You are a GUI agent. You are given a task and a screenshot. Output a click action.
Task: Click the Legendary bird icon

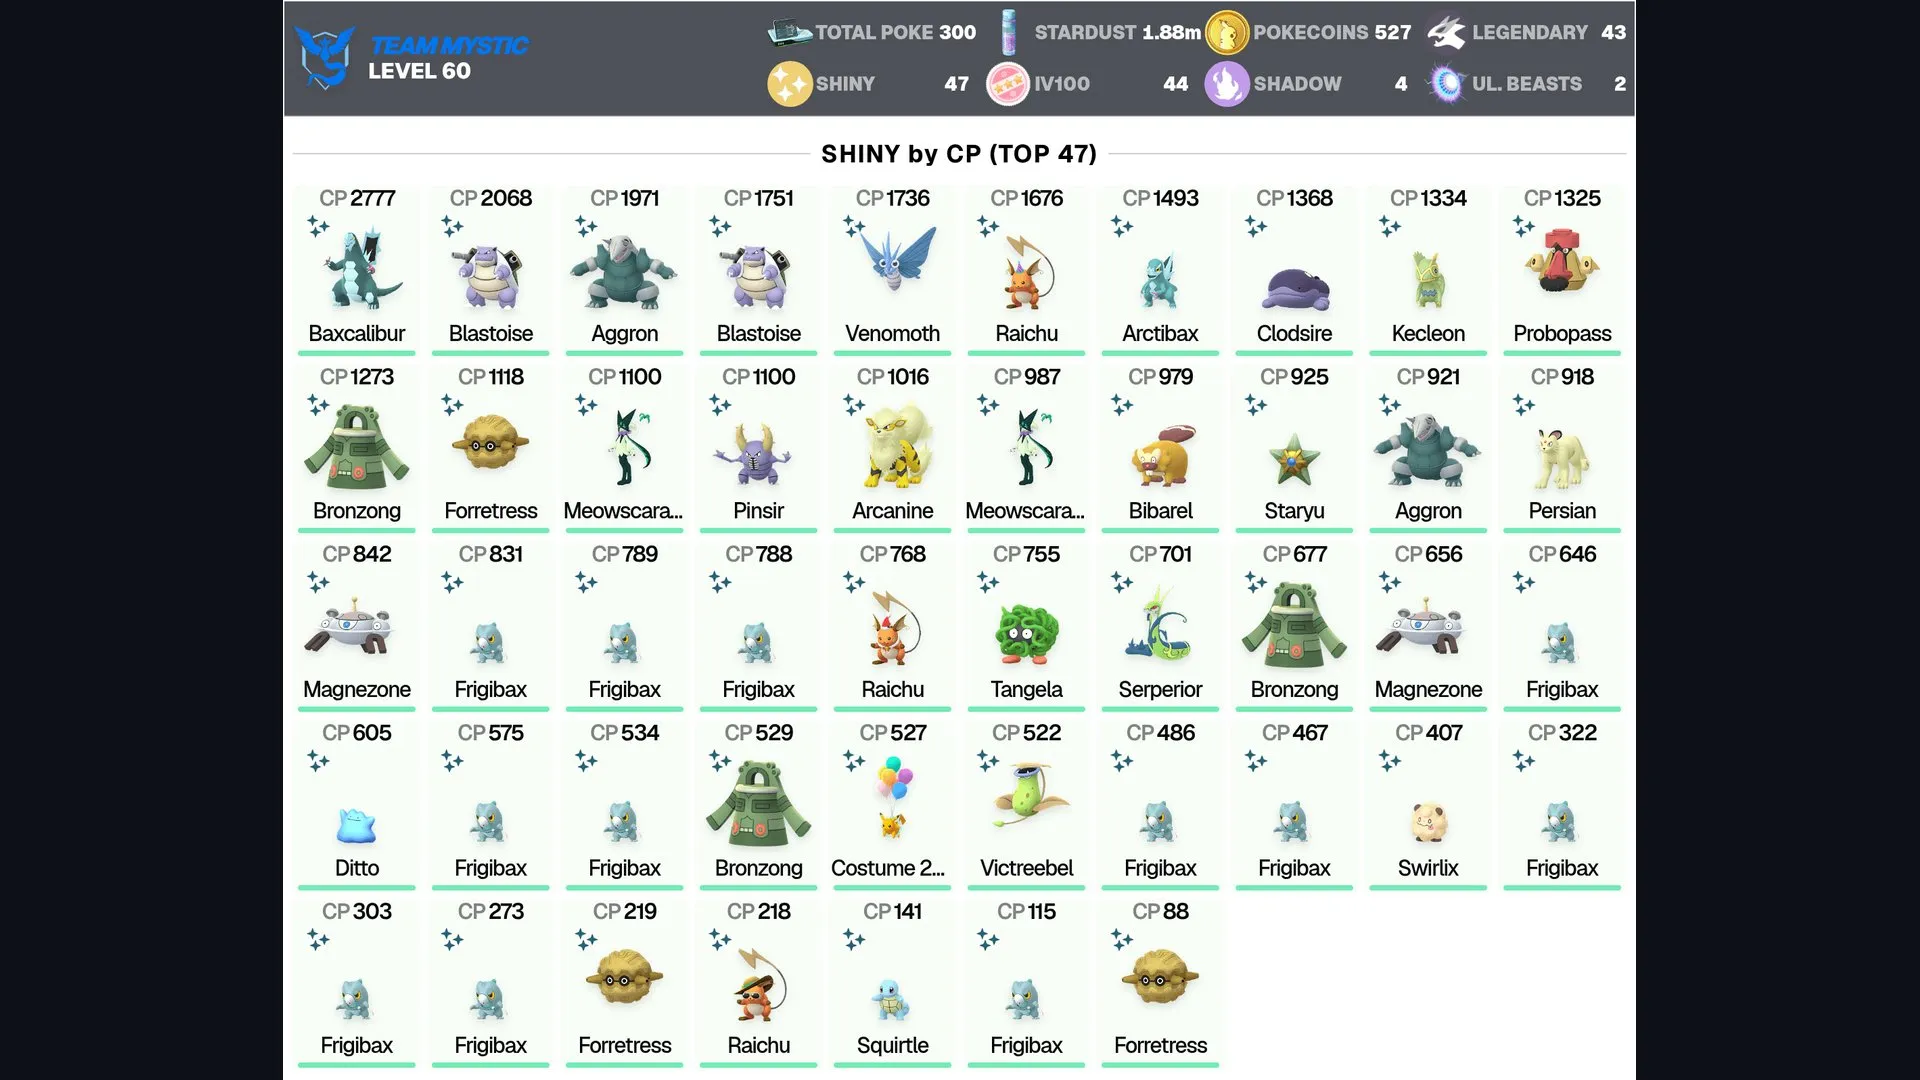pos(1446,32)
